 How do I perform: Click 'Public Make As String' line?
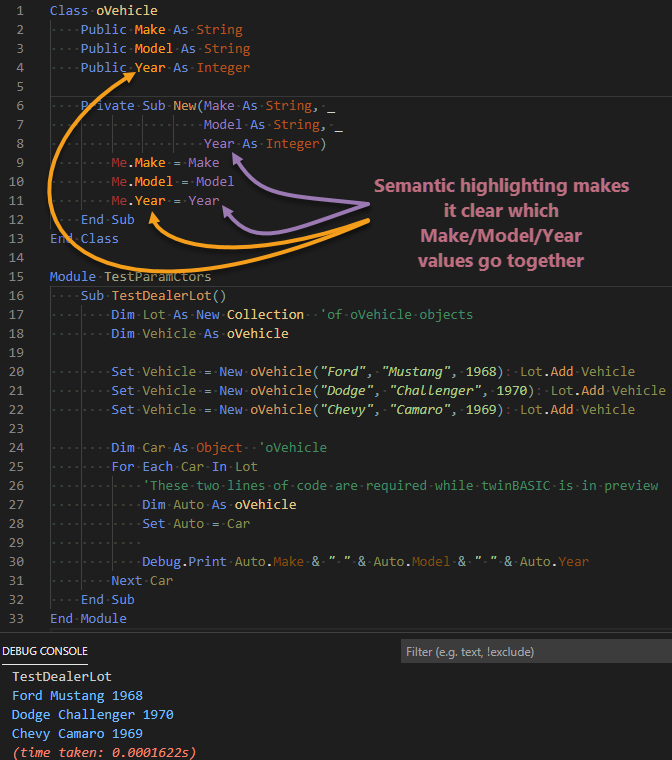161,30
